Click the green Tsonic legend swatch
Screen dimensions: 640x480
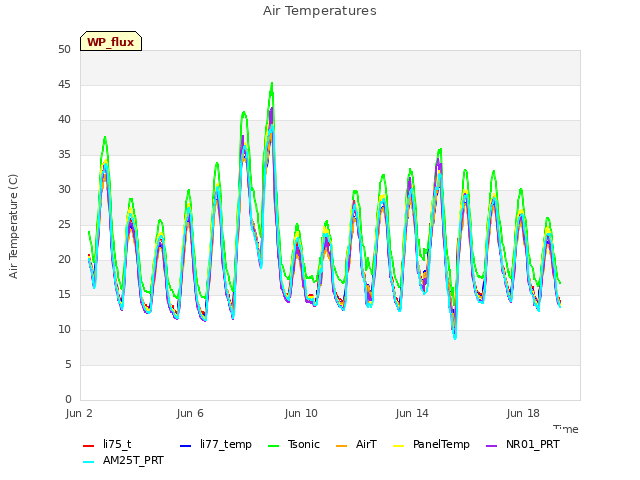(273, 445)
